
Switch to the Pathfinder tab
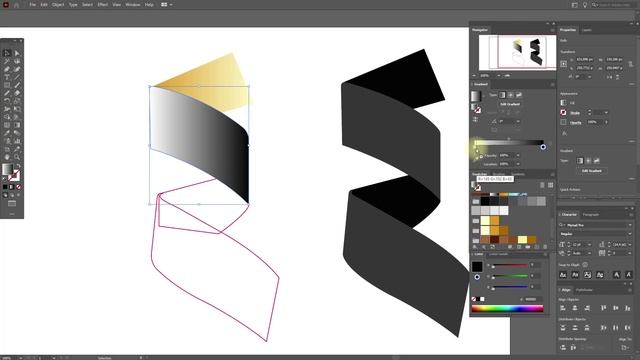click(x=584, y=290)
